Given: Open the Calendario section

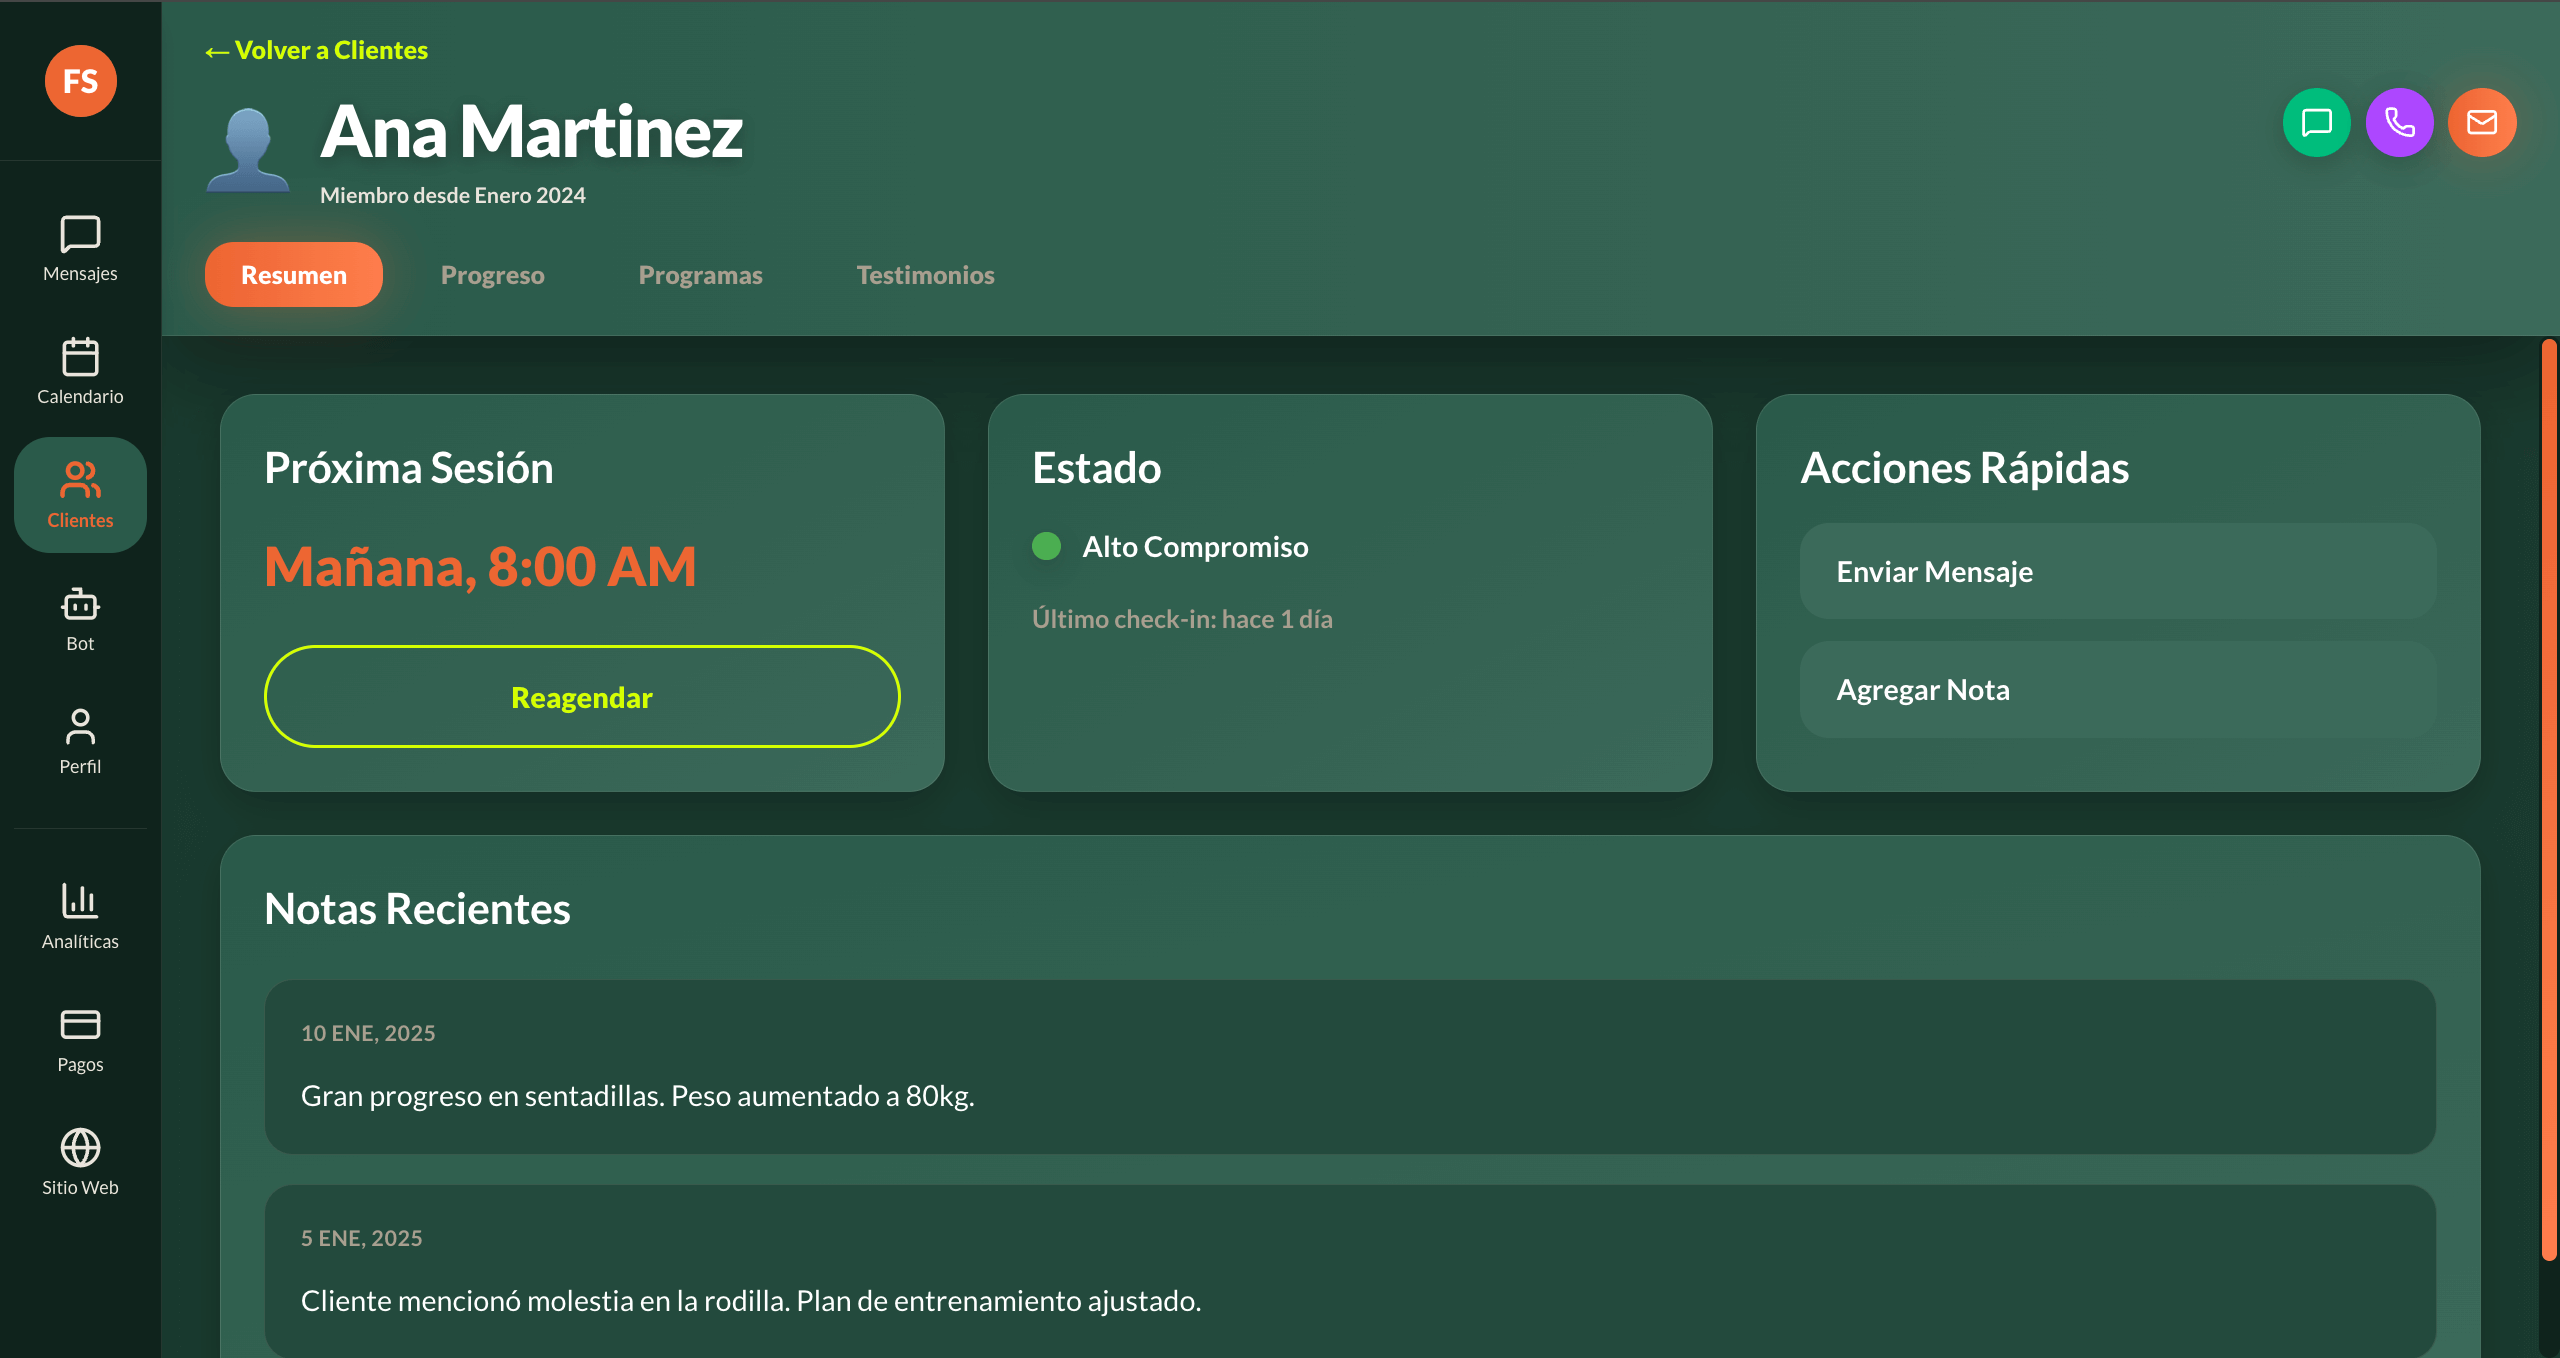Looking at the screenshot, I should [x=79, y=372].
